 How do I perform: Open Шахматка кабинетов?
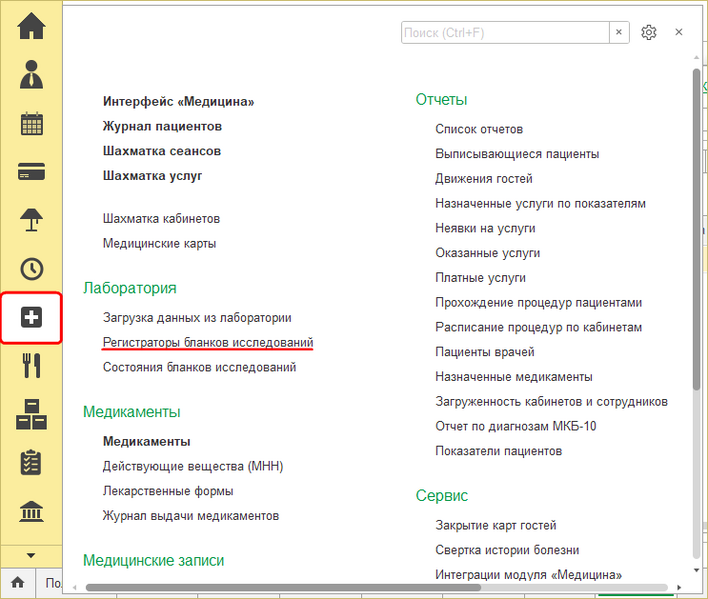[161, 218]
